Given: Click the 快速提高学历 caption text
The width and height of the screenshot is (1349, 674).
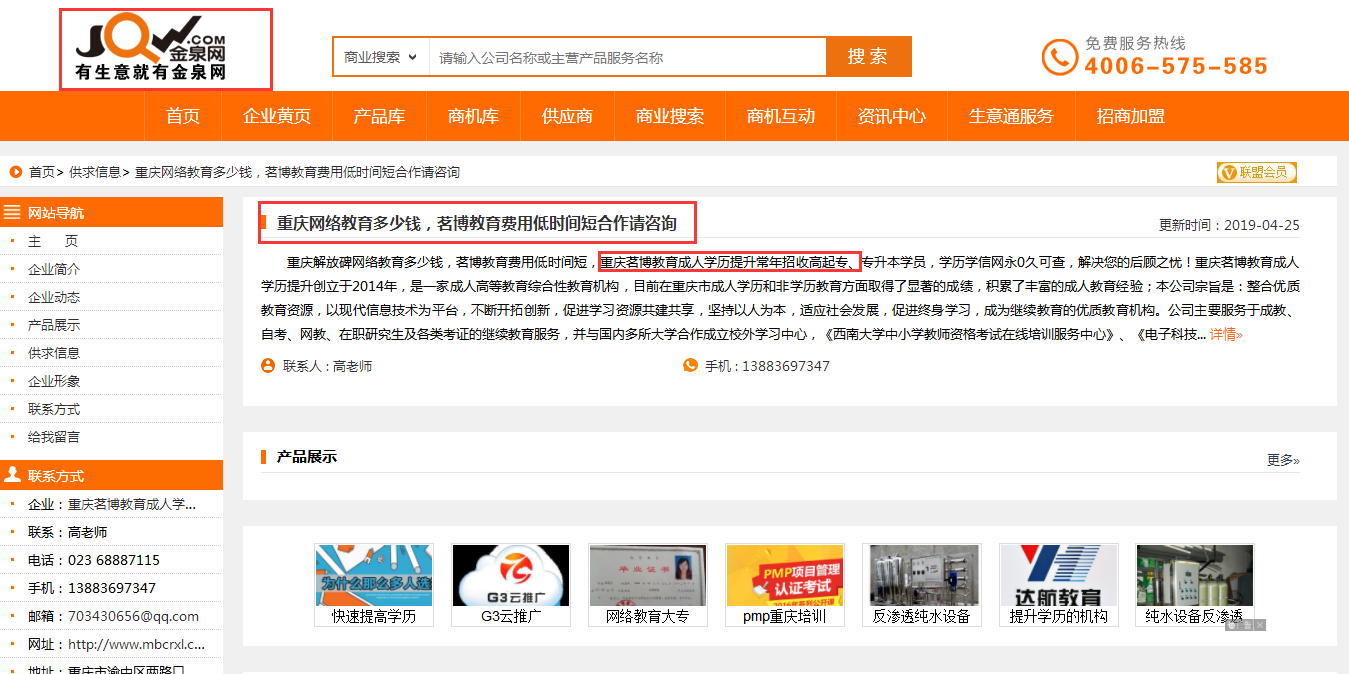Looking at the screenshot, I should [x=374, y=616].
